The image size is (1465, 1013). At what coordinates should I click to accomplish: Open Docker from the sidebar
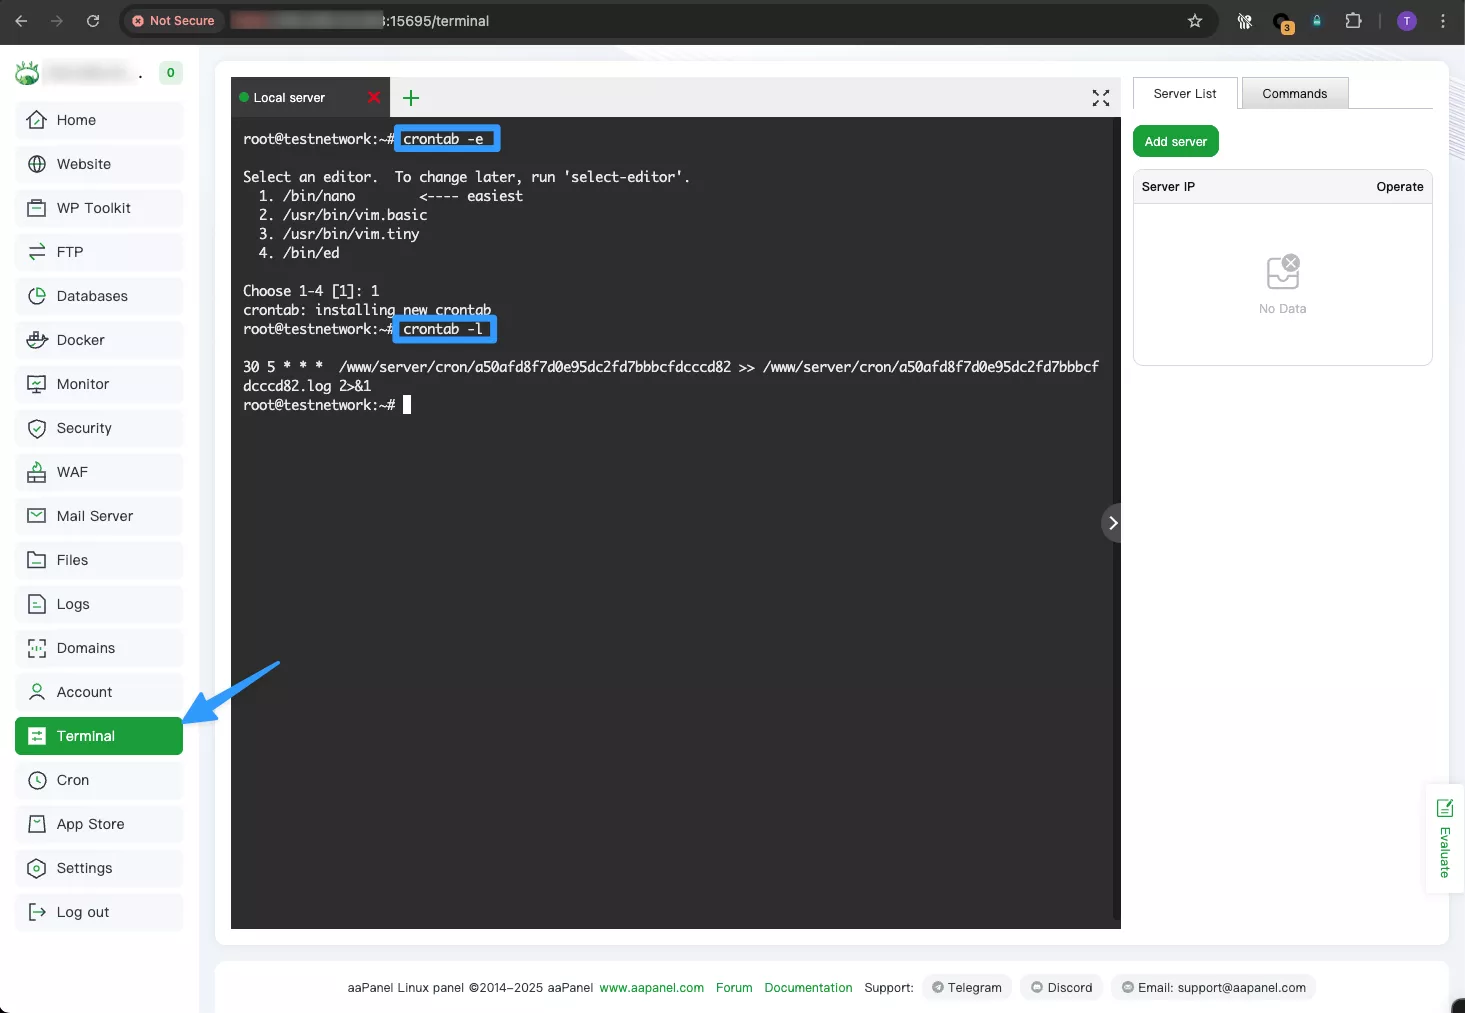99,340
